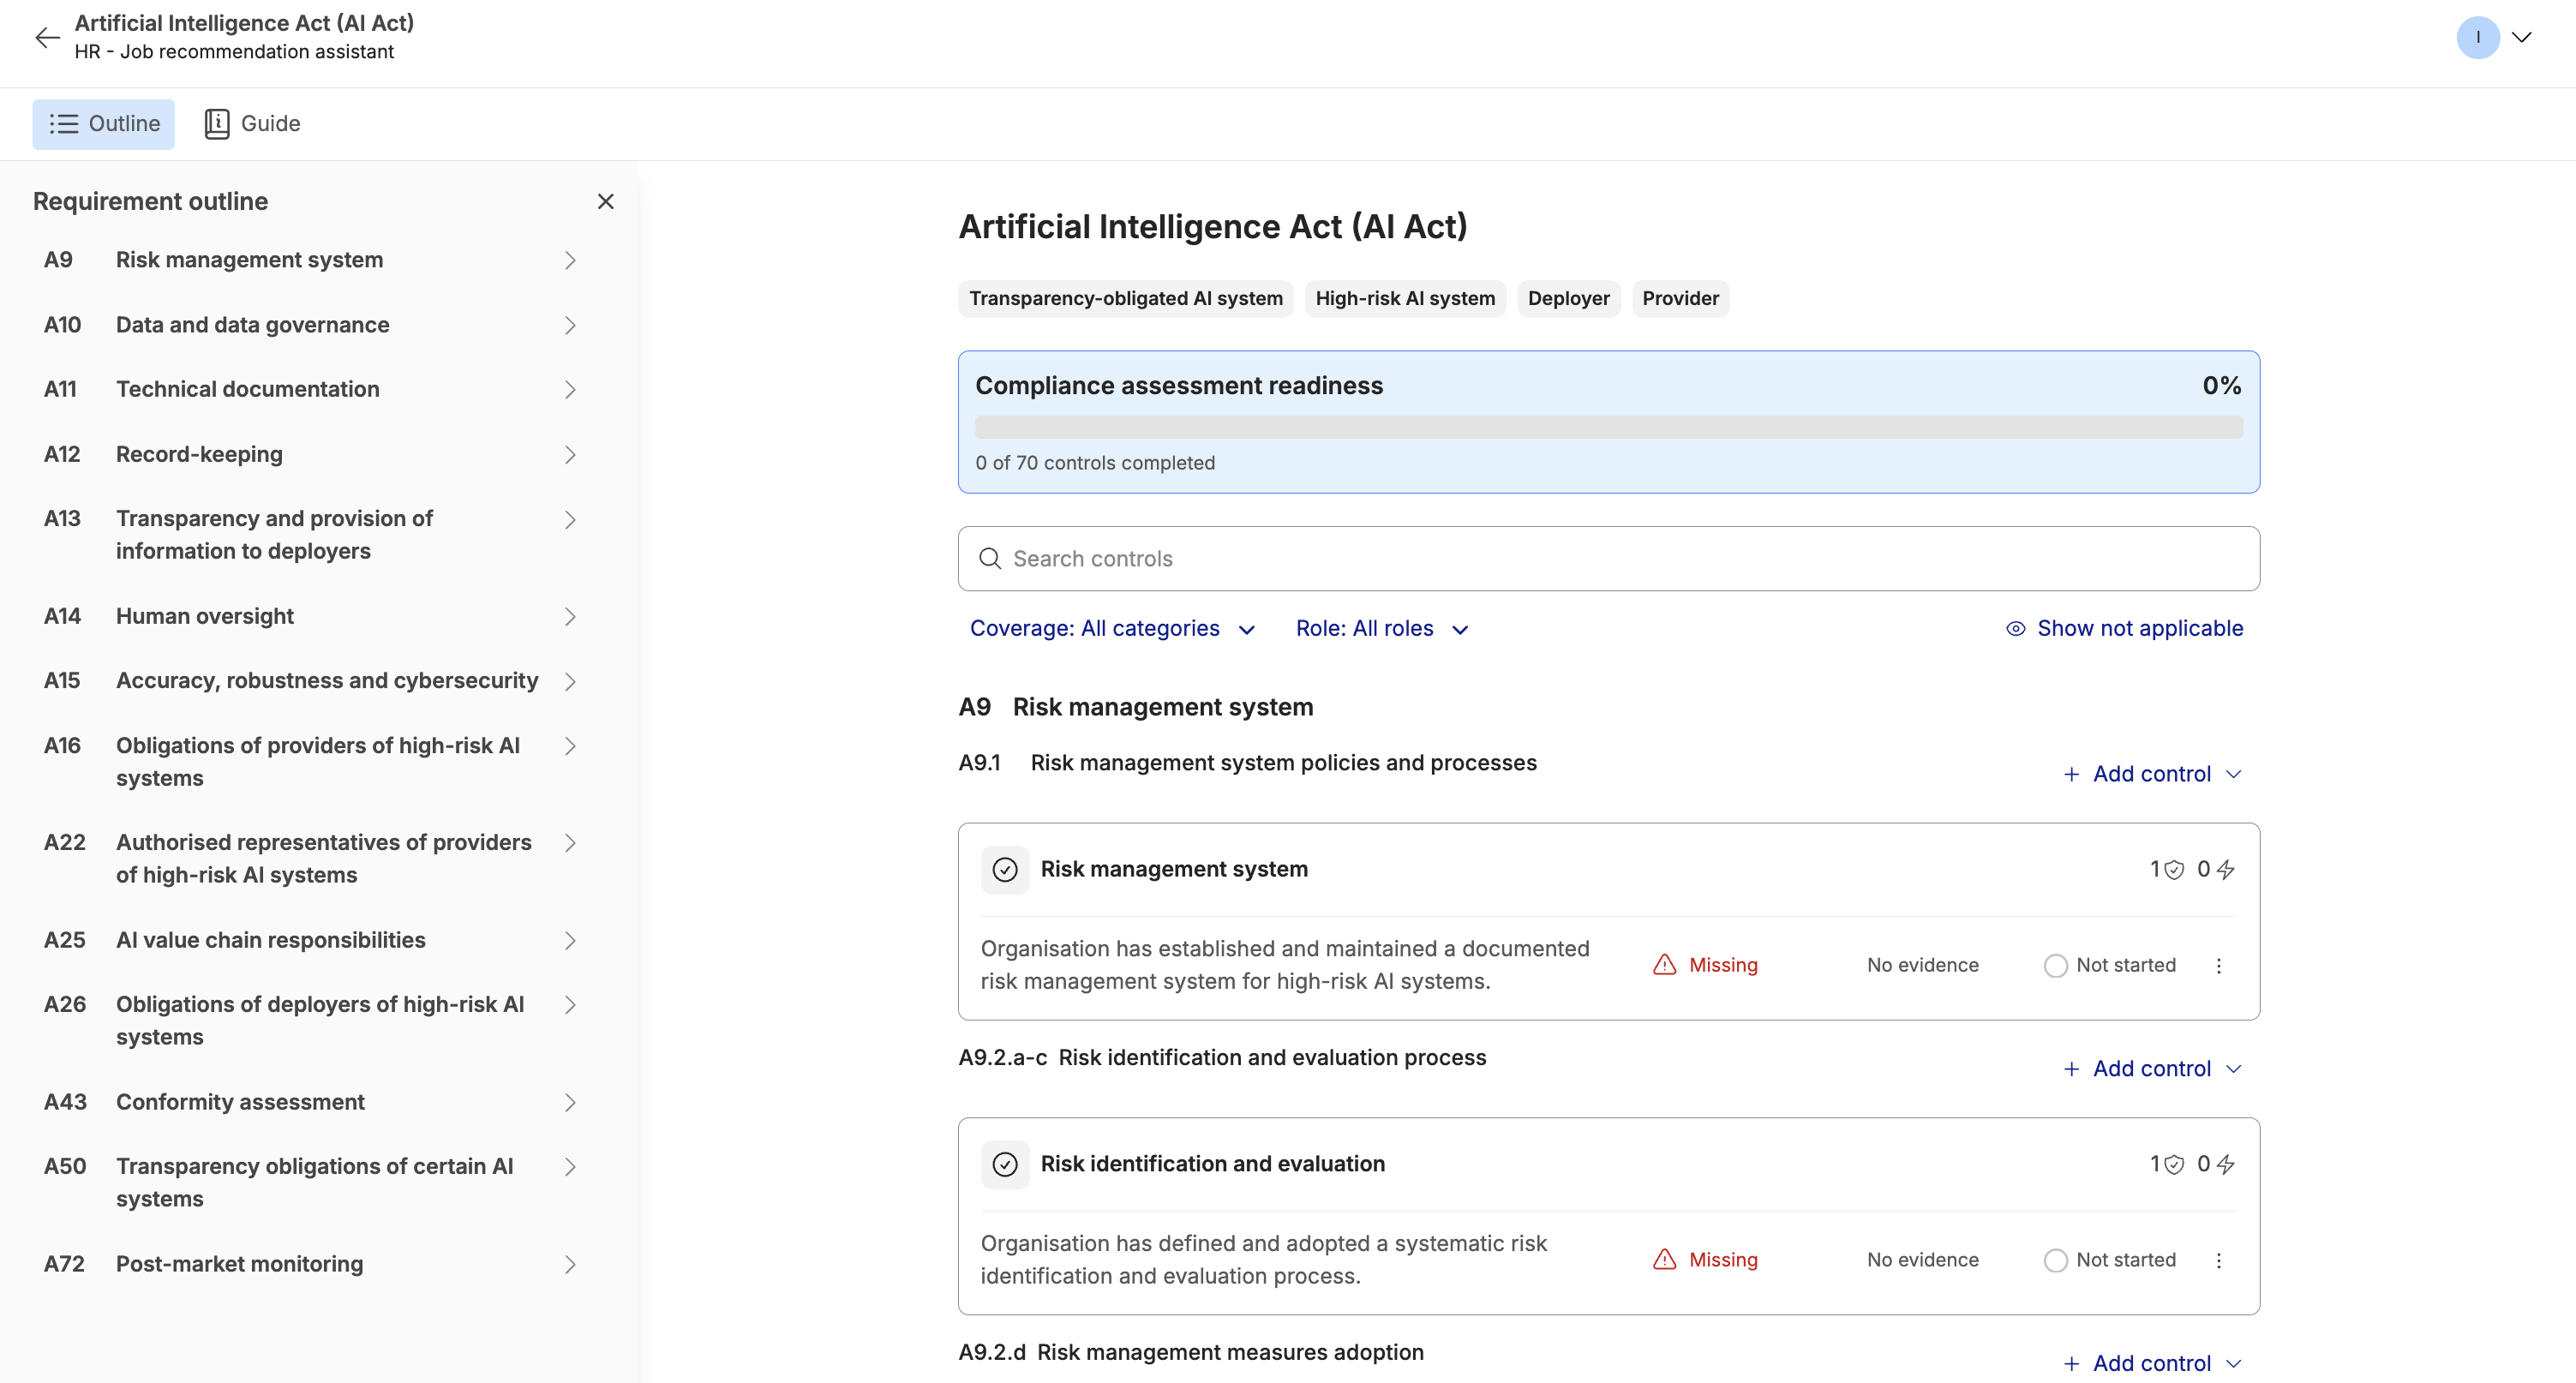
Task: Click Missing warning on Risk management system row
Action: [1705, 965]
